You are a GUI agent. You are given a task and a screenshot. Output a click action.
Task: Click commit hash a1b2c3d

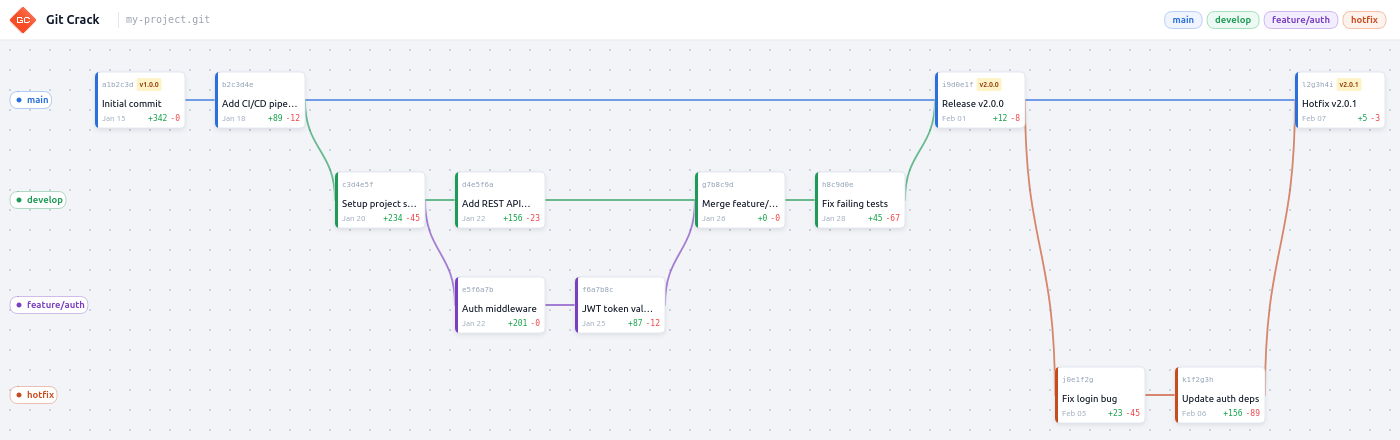118,85
